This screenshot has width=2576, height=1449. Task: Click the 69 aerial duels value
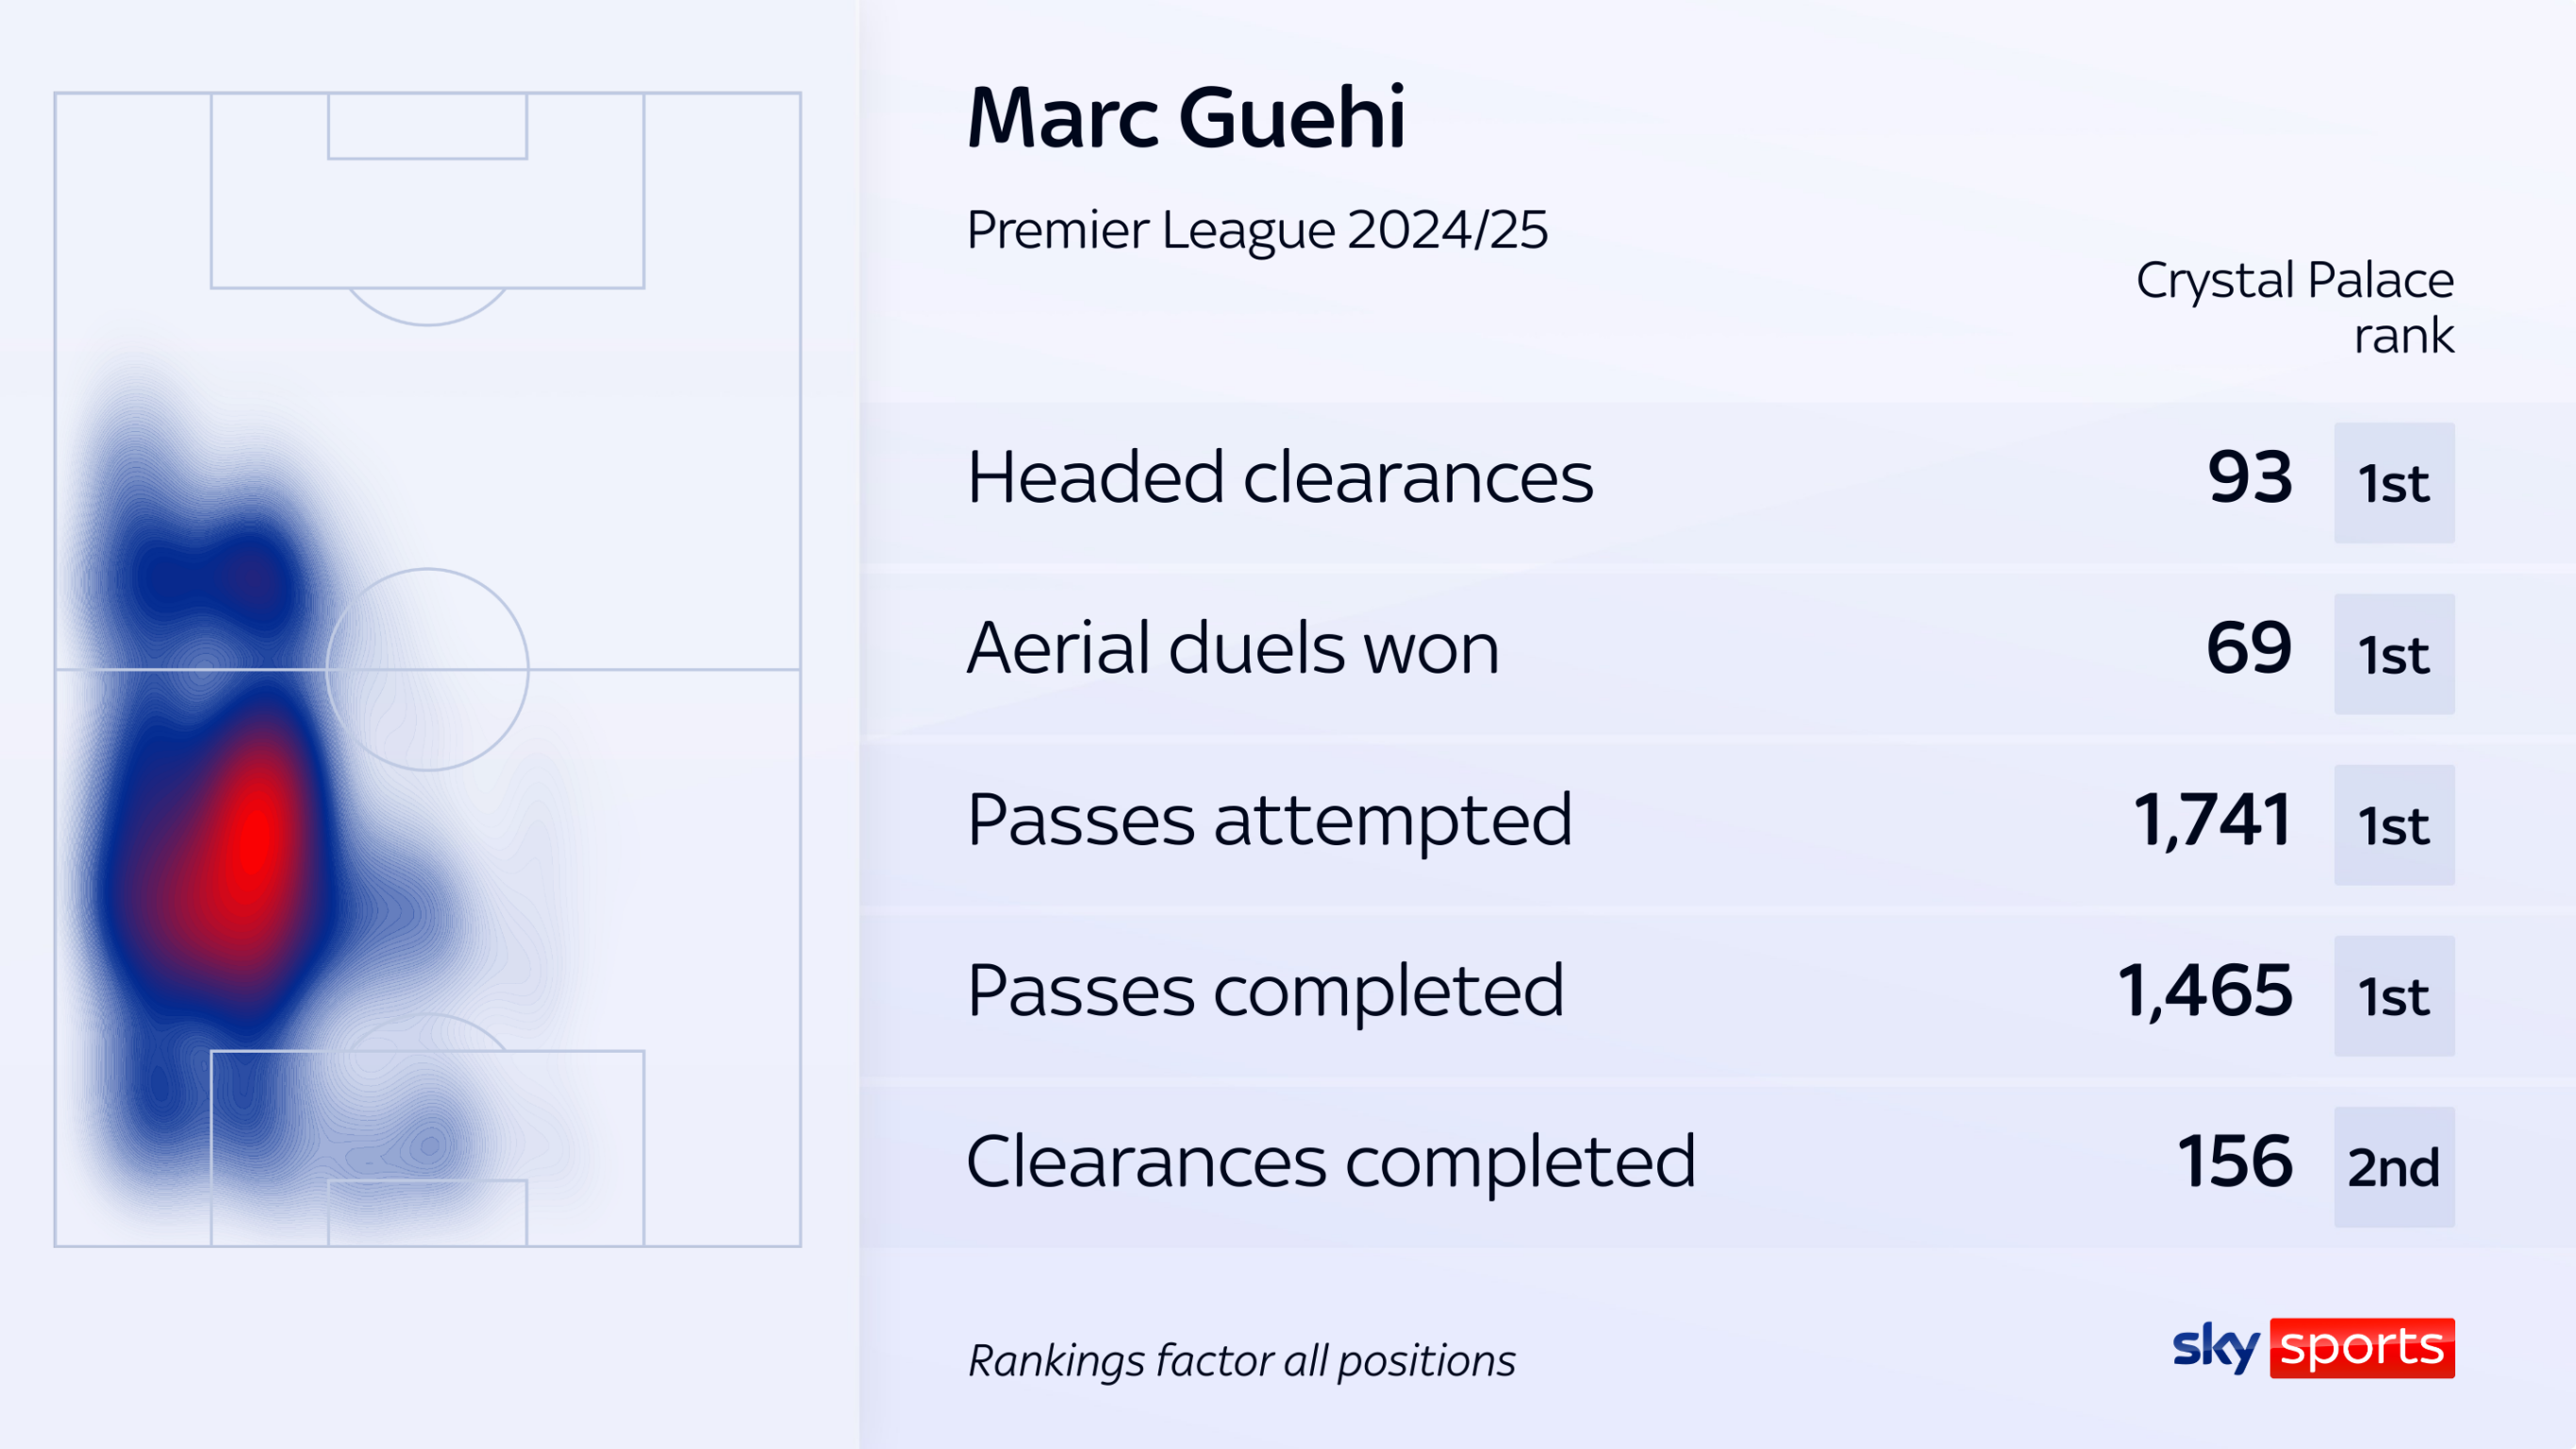tap(2249, 648)
